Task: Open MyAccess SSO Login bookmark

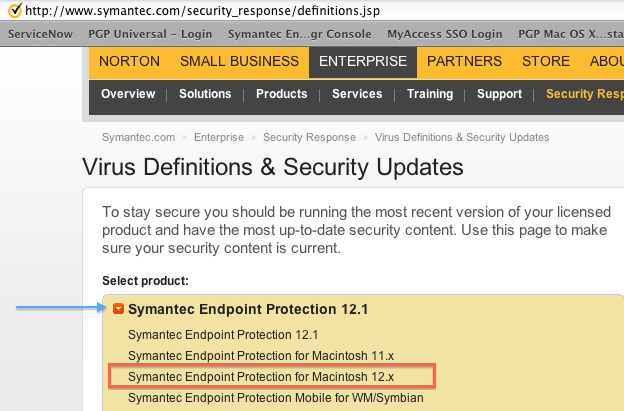Action: coord(445,34)
